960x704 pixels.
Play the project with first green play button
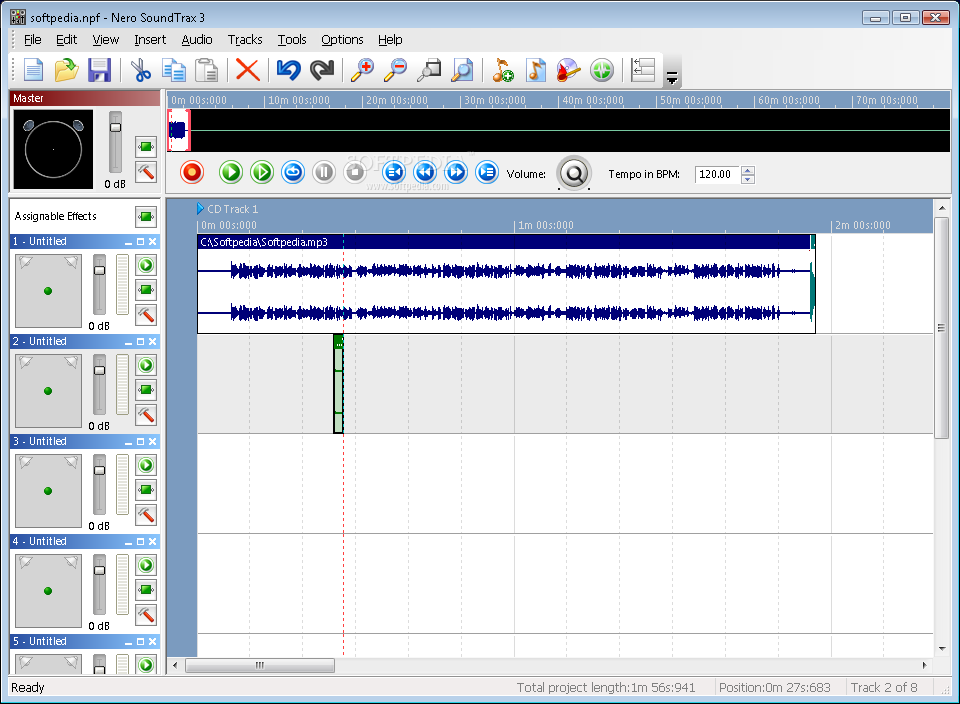pyautogui.click(x=231, y=172)
